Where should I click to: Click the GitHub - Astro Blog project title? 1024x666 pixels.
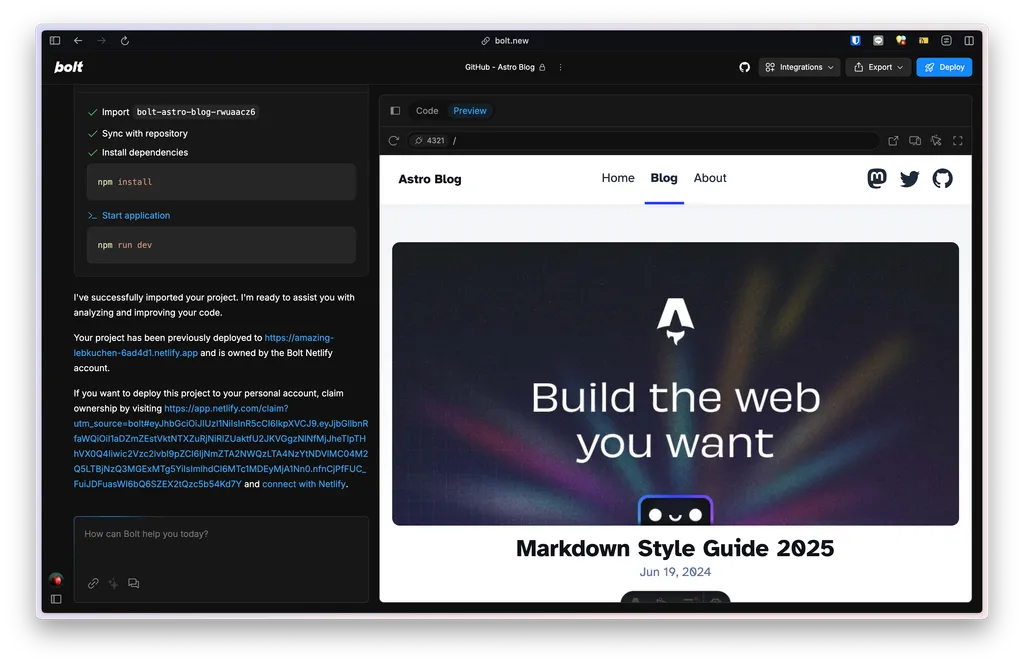point(500,67)
